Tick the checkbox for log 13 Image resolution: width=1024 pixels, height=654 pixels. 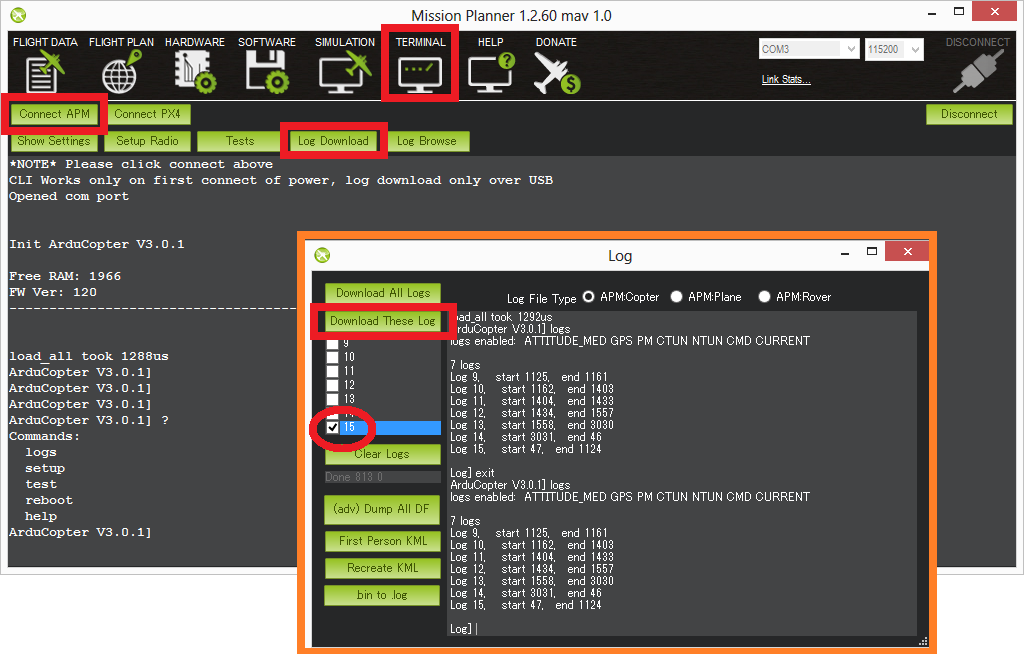click(332, 399)
